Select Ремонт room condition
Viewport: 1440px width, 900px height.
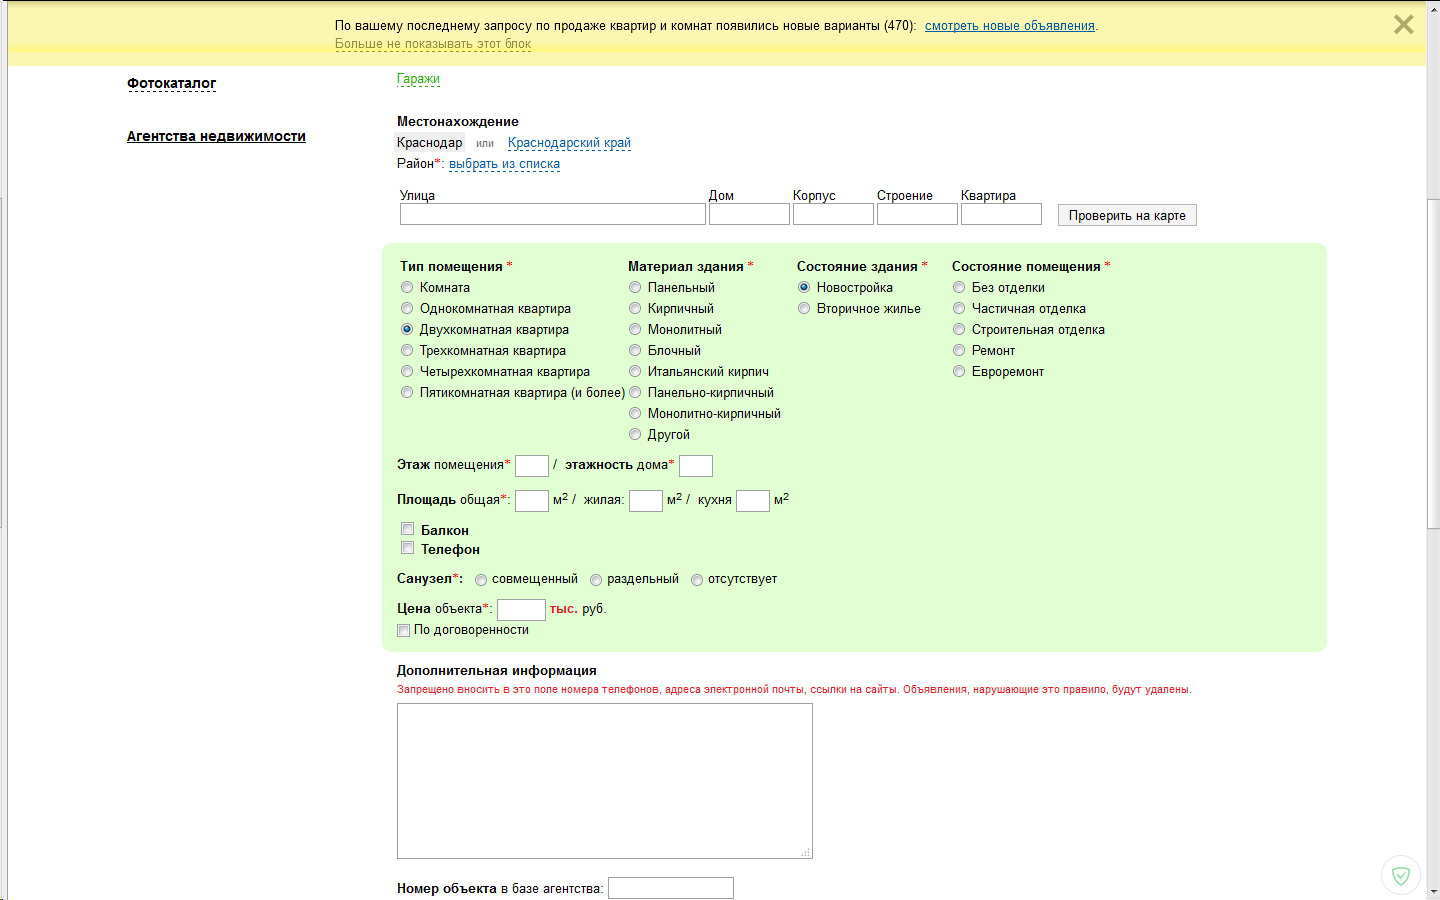(x=959, y=350)
